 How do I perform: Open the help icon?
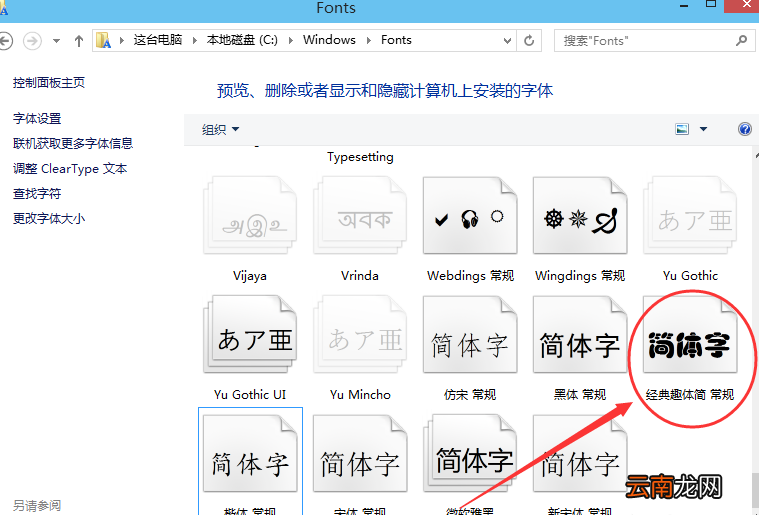[744, 129]
